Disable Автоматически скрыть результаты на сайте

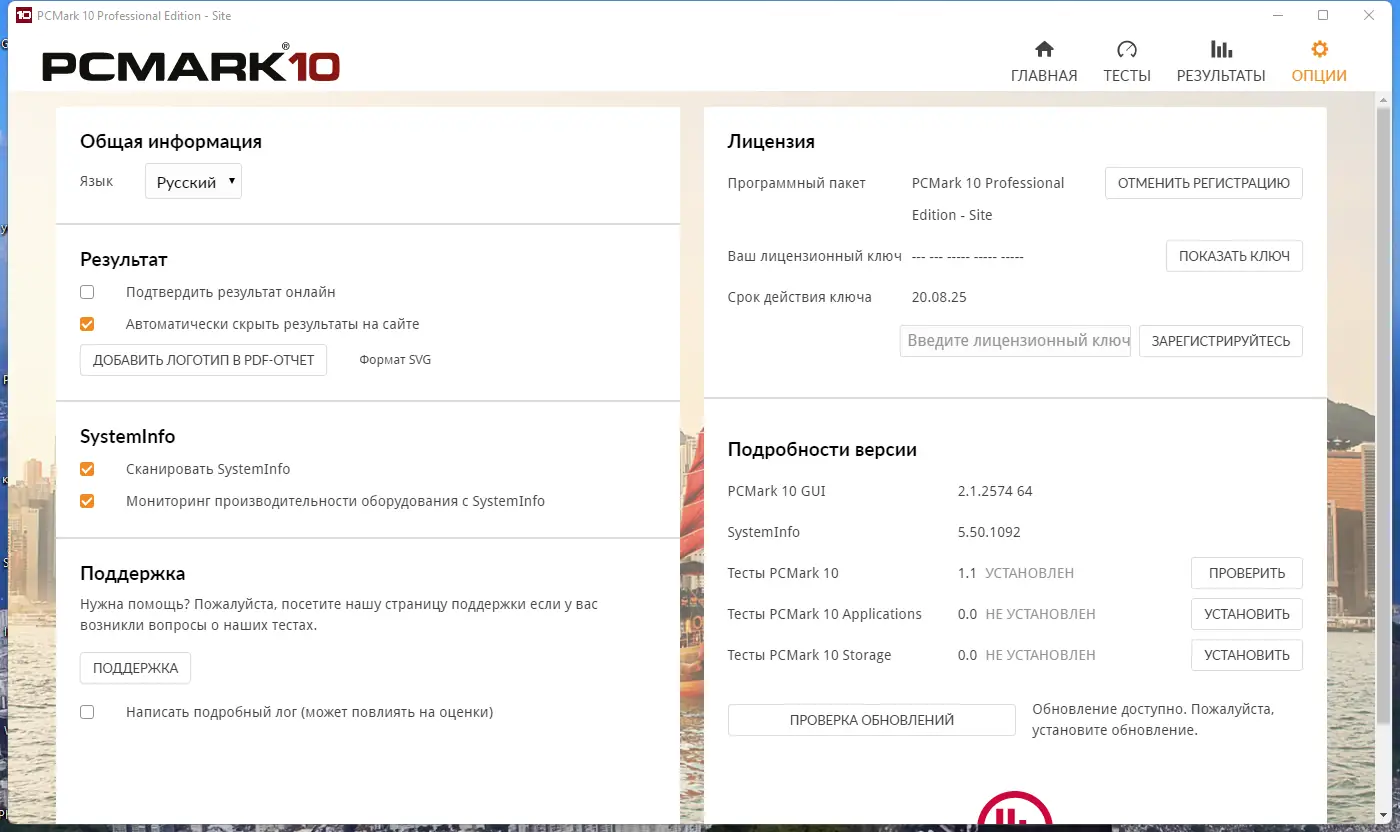[87, 323]
